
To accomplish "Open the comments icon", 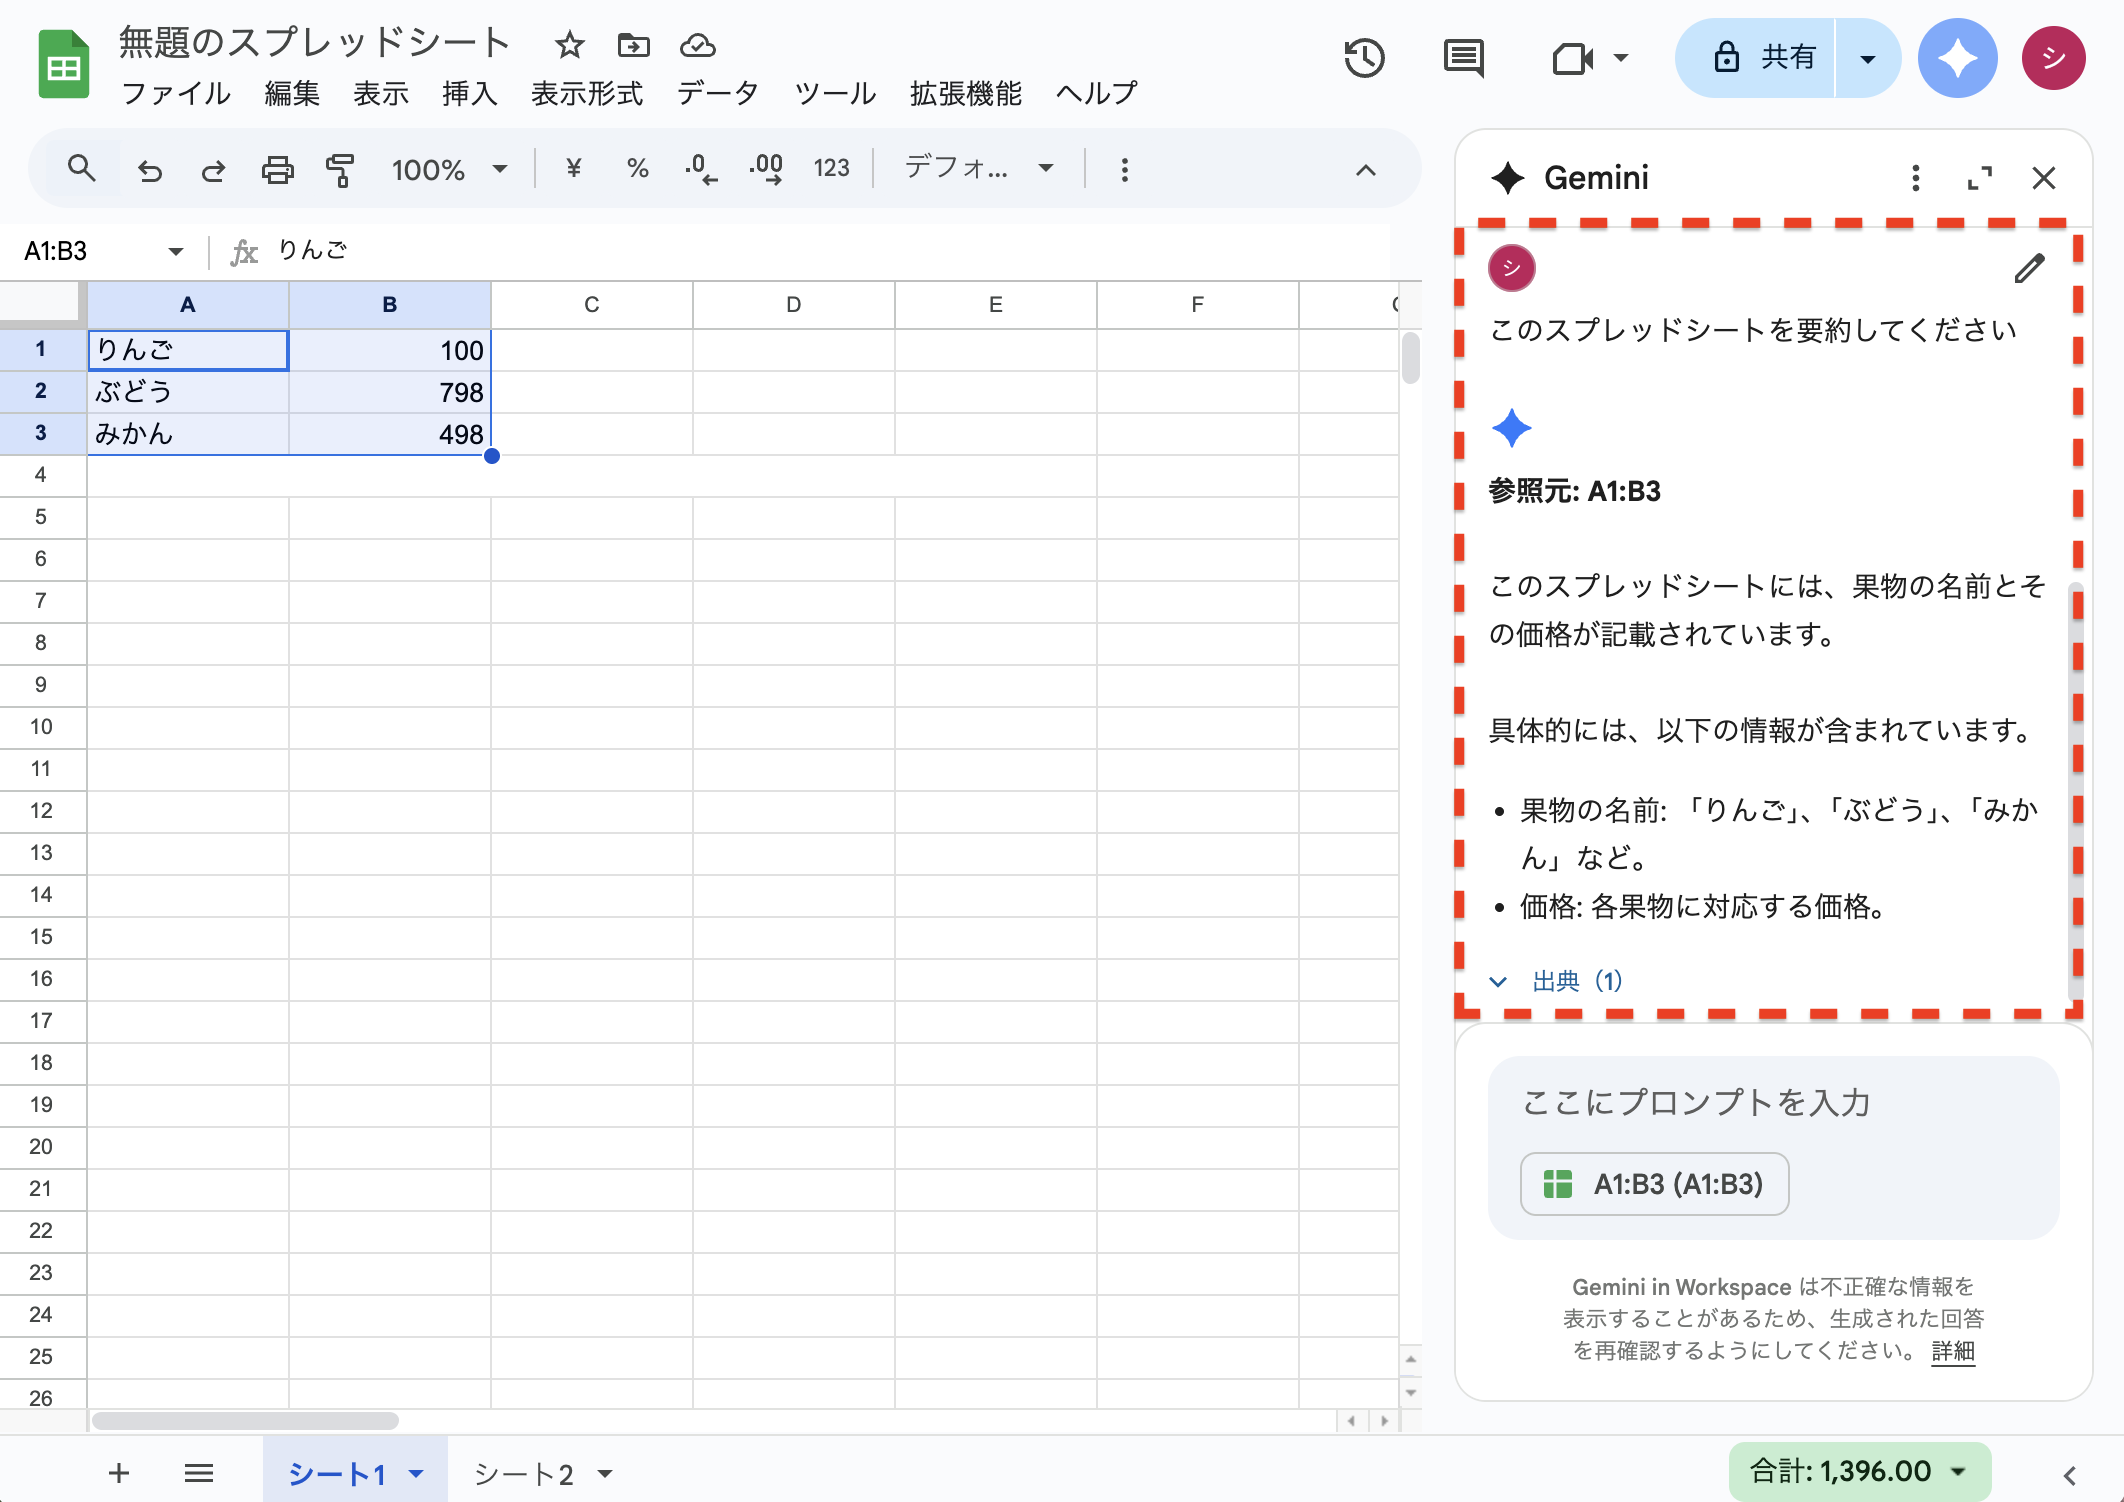I will pyautogui.click(x=1463, y=58).
